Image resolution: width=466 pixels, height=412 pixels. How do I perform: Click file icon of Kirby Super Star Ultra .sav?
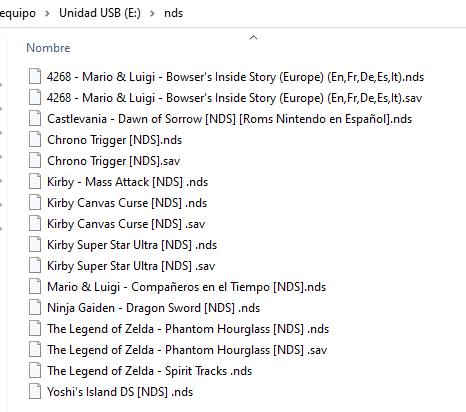[x=35, y=265]
